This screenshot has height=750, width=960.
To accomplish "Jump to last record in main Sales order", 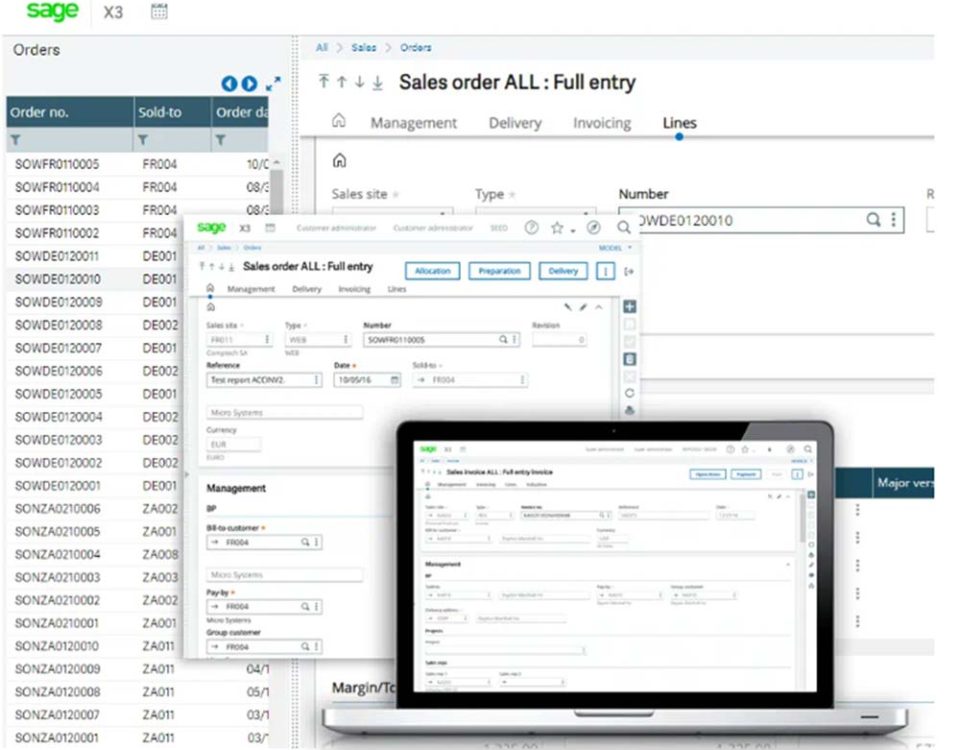I will tap(378, 82).
